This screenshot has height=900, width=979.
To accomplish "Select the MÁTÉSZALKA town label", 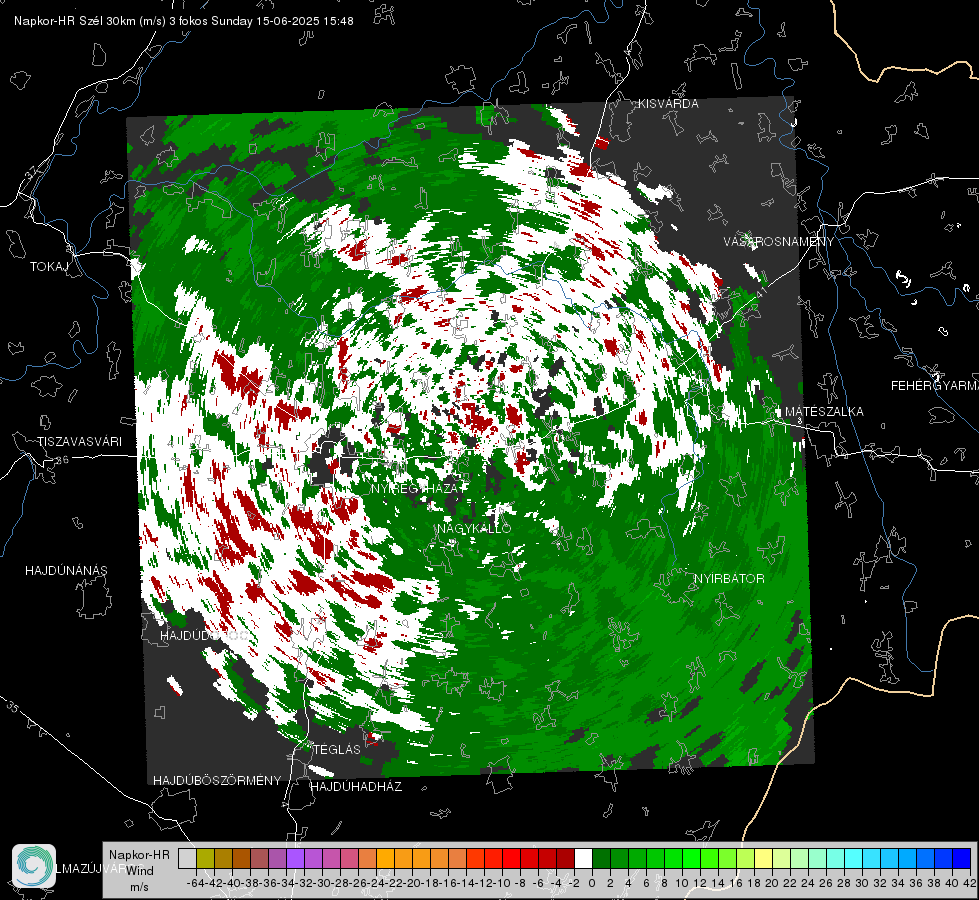I will [824, 411].
